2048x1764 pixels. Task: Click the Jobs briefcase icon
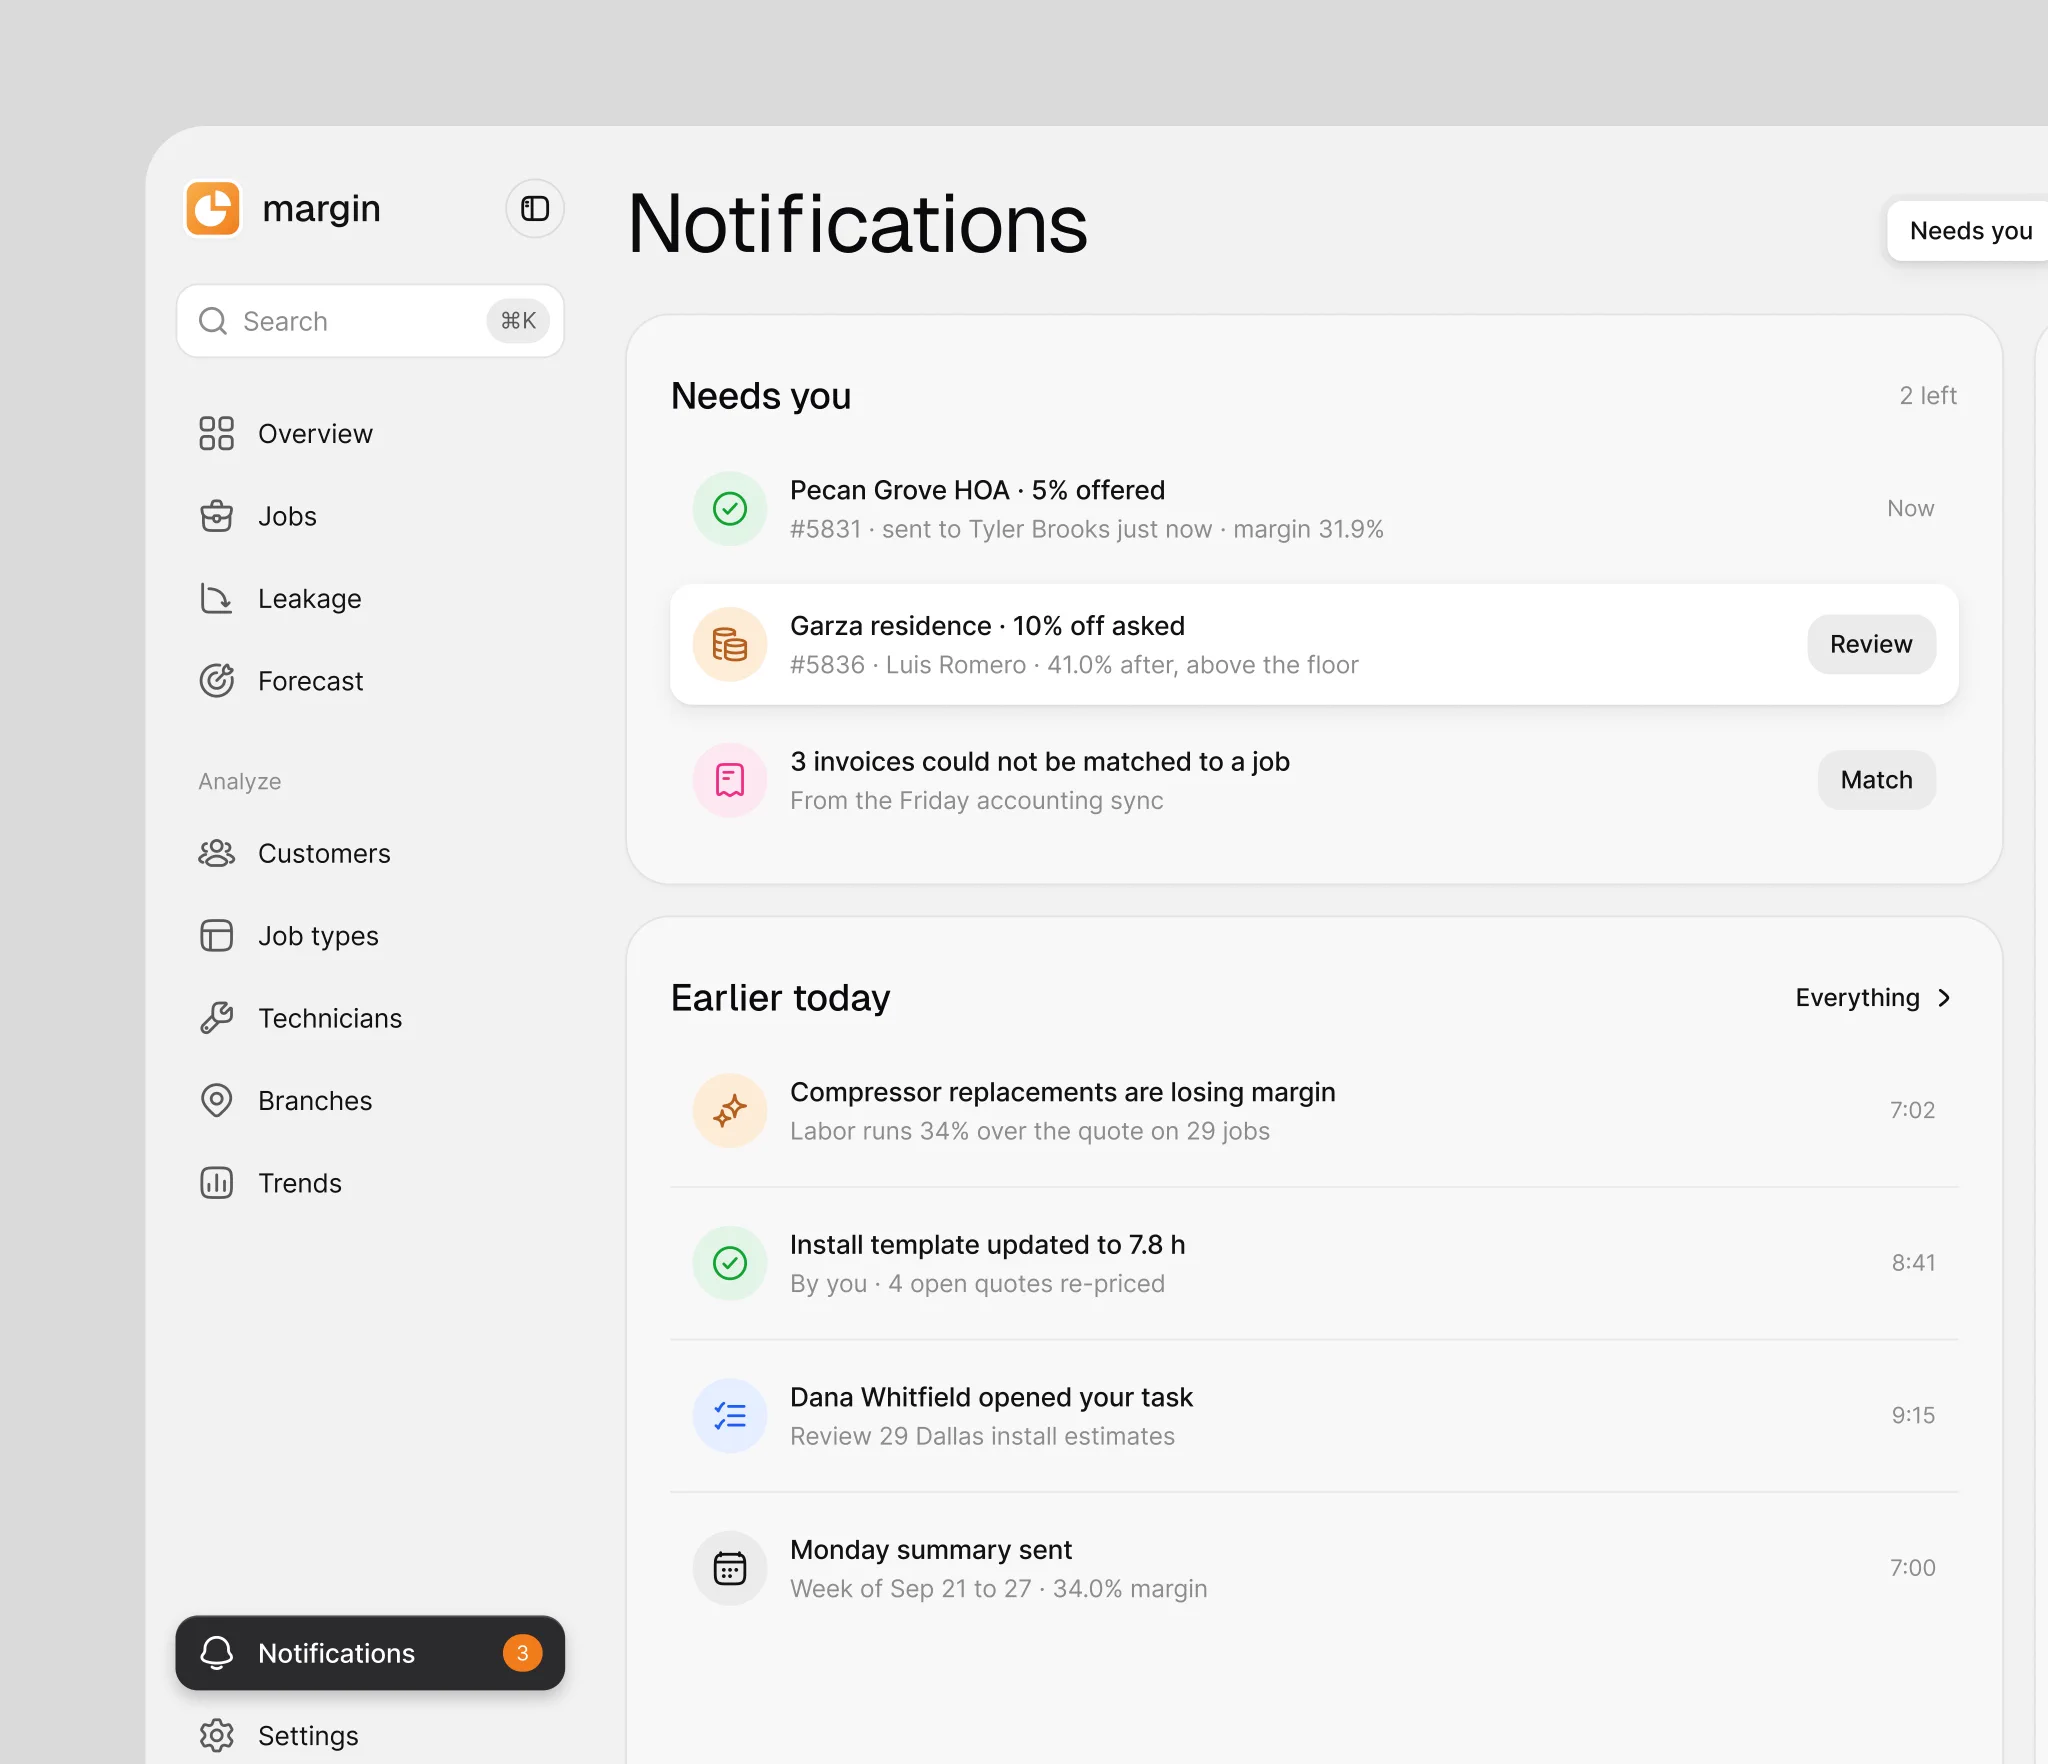[216, 516]
